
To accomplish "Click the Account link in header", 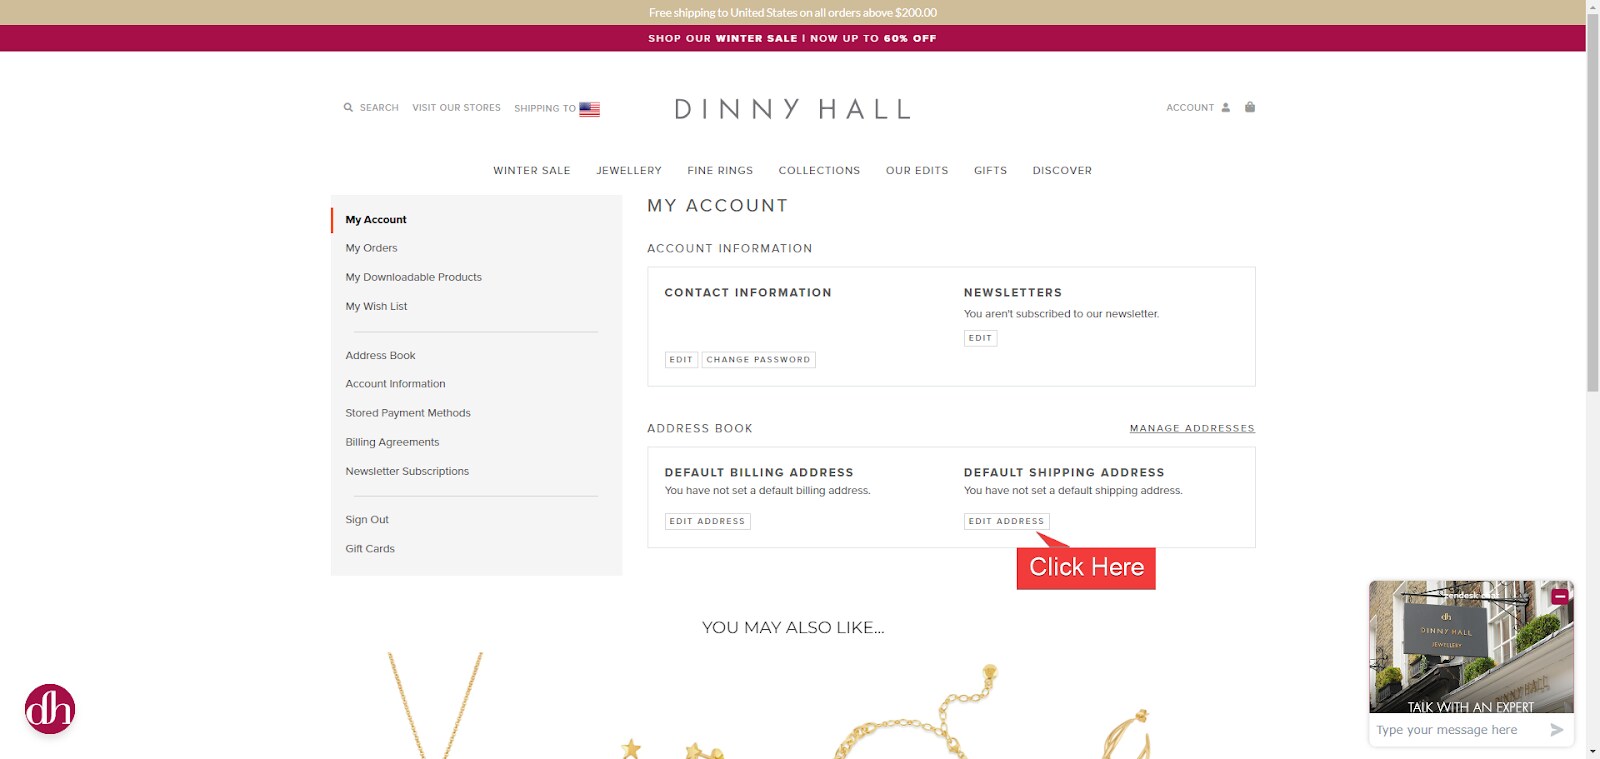I will 1190,108.
